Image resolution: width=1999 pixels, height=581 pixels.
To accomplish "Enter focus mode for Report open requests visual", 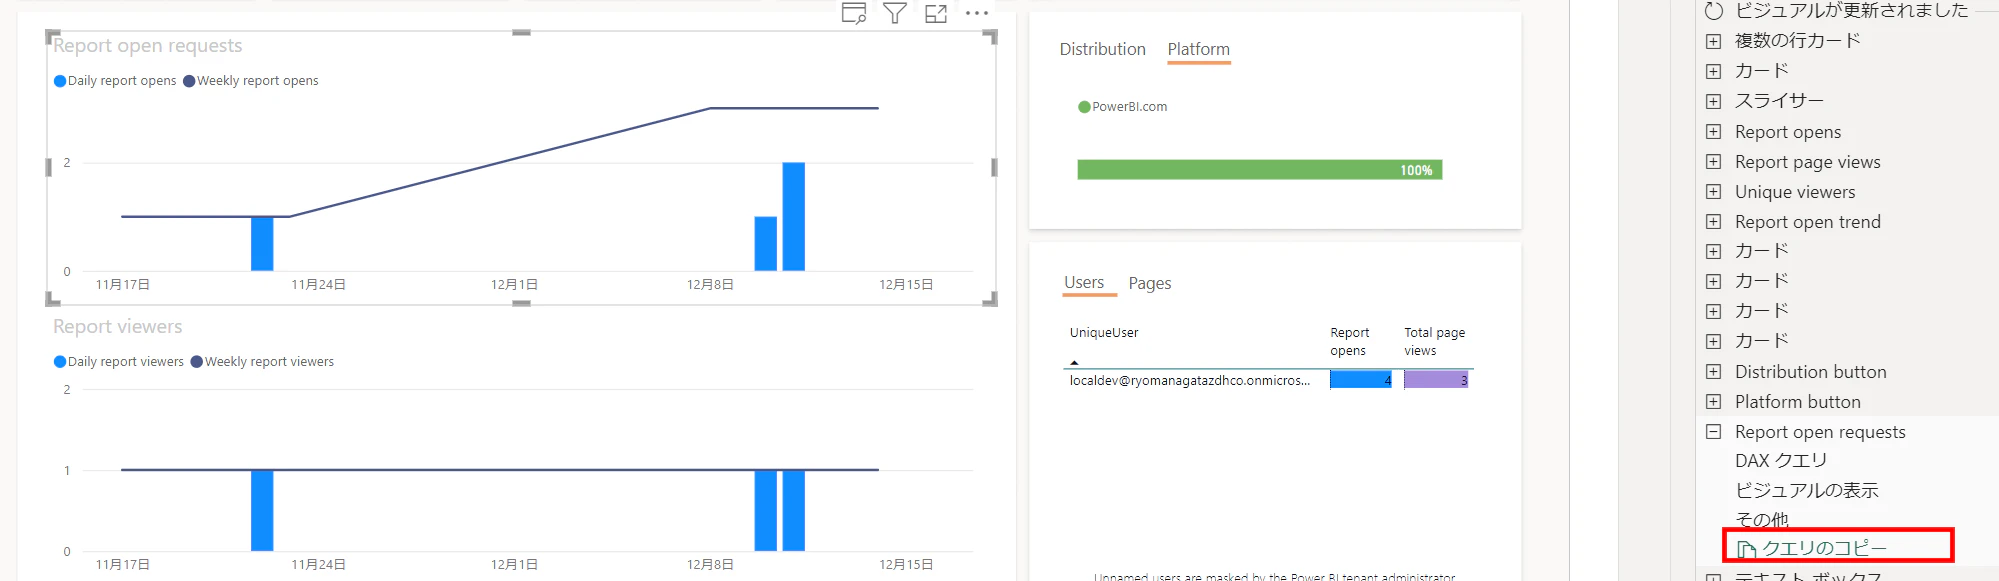I will (936, 13).
